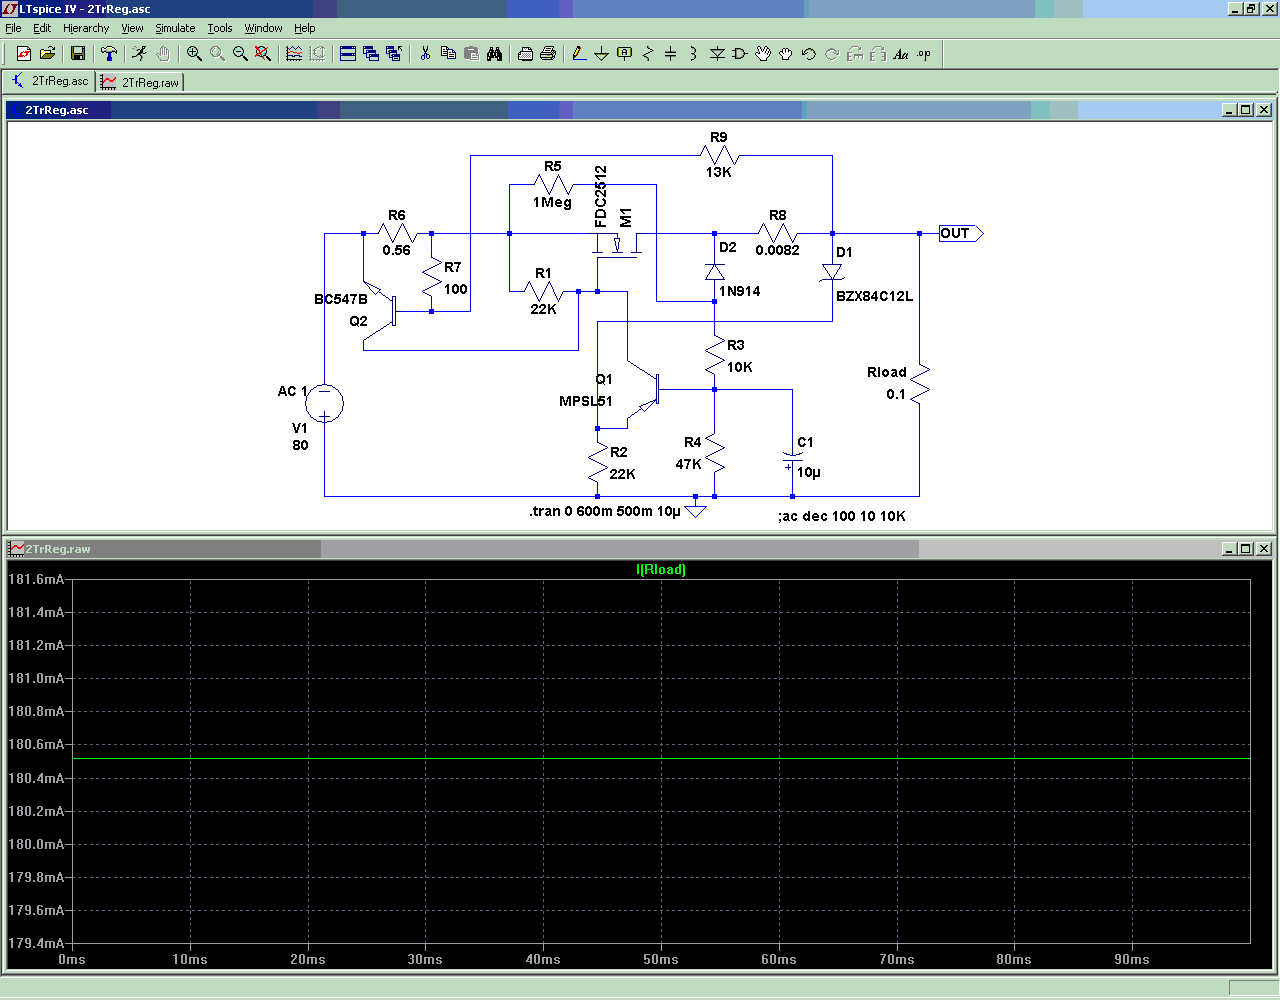The height and width of the screenshot is (1000, 1280).
Task: Click the Mirror component icon
Action: (x=878, y=53)
